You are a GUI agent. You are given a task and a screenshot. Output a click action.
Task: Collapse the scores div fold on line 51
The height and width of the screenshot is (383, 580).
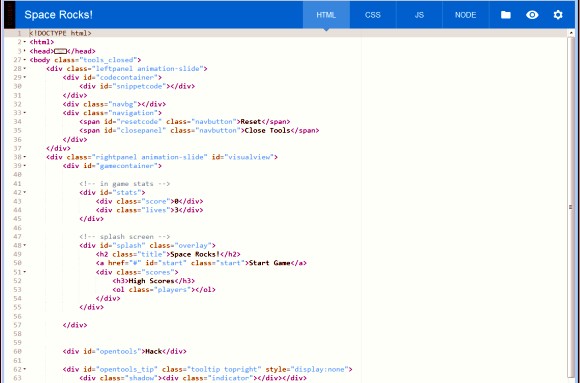click(25, 272)
